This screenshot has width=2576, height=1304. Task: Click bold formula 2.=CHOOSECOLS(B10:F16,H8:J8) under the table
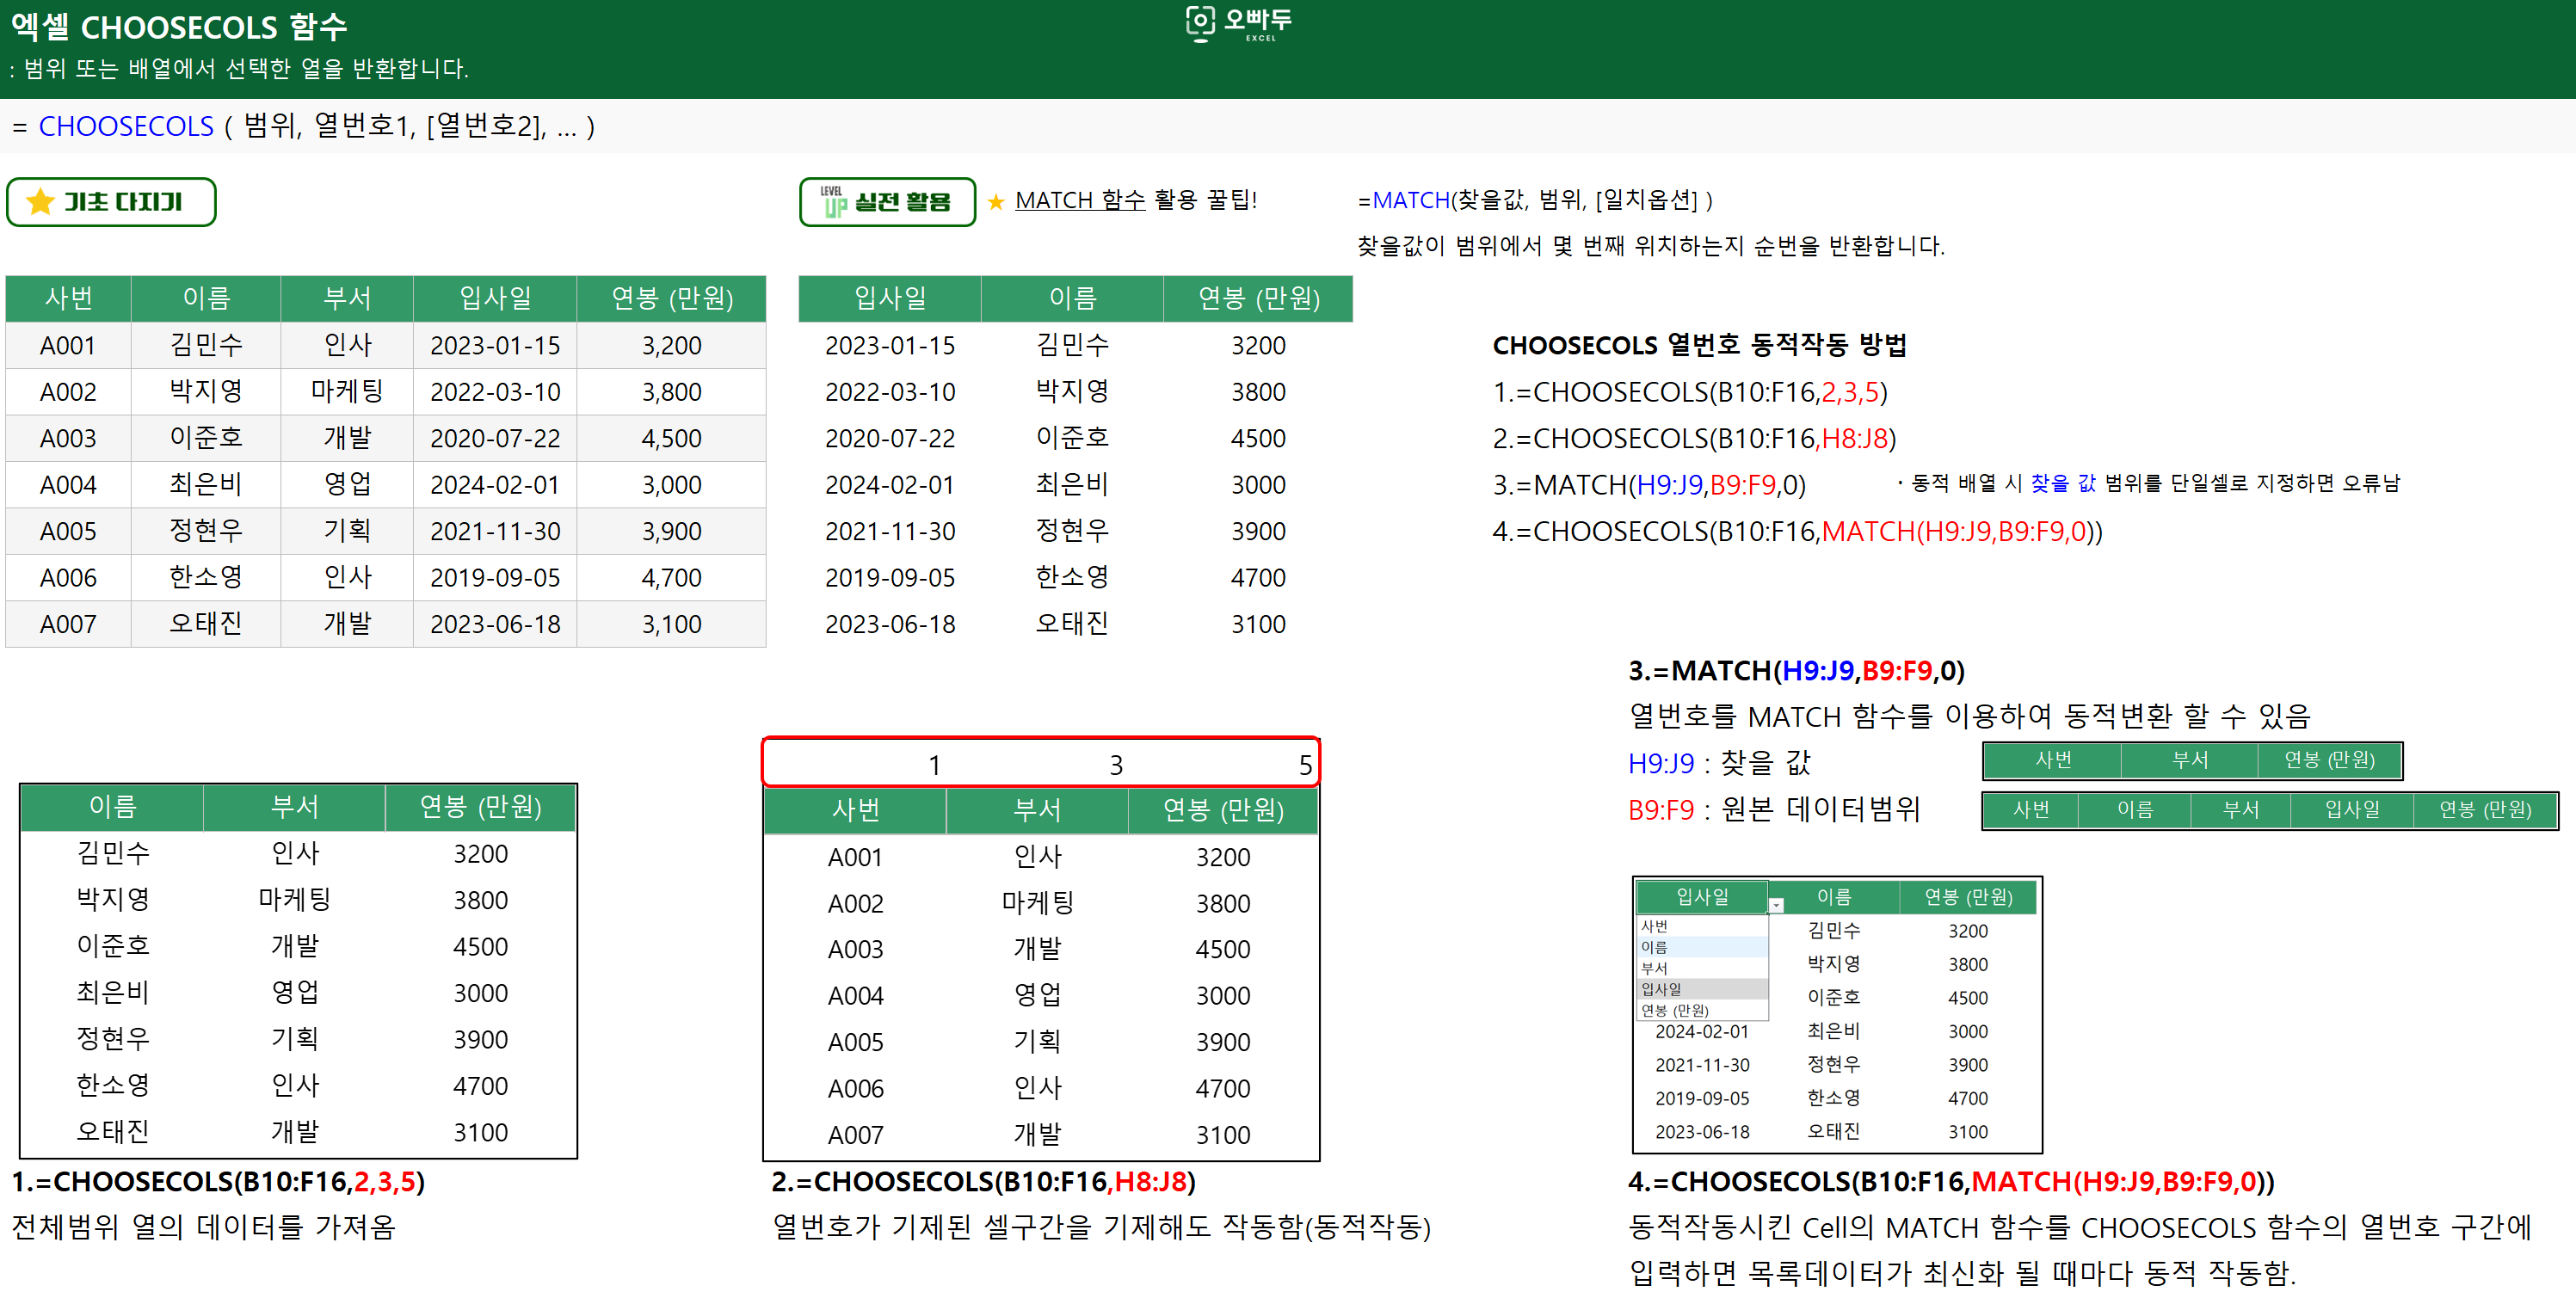pos(983,1181)
